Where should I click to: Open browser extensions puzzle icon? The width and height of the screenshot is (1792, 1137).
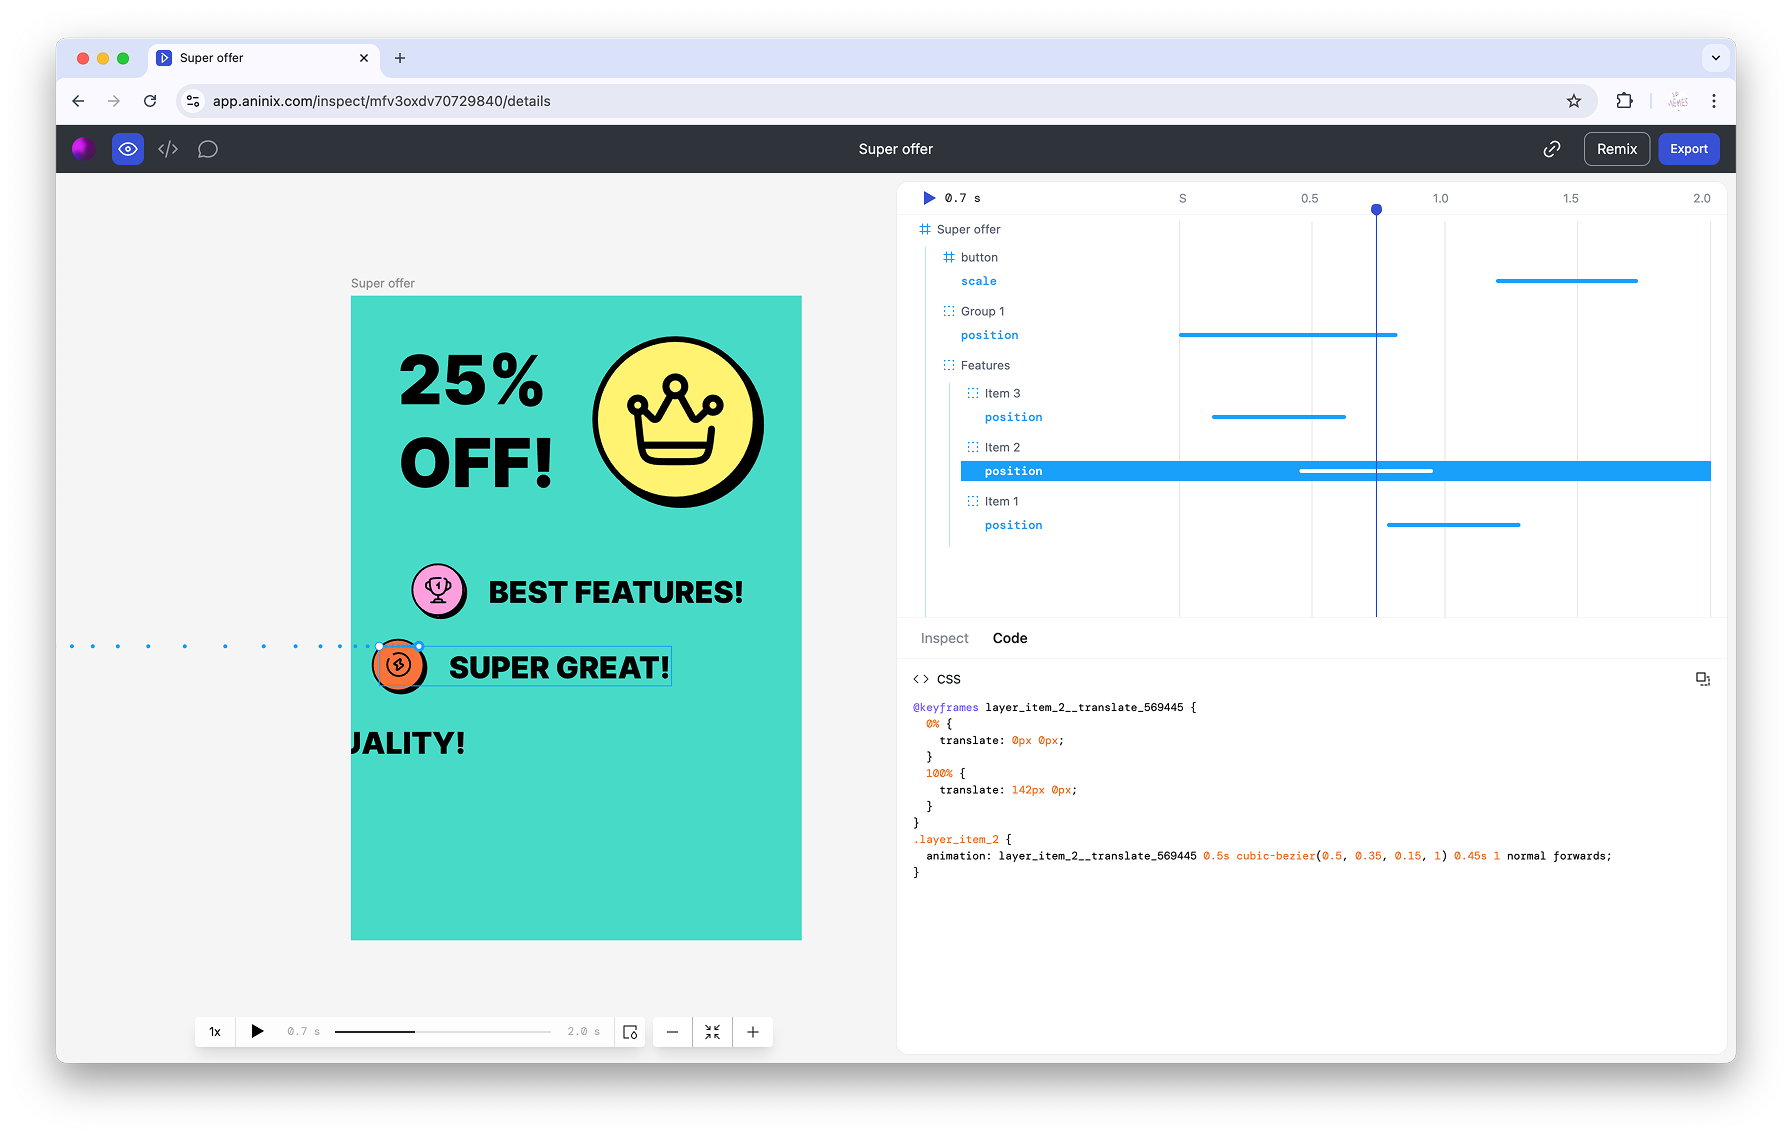[1624, 101]
